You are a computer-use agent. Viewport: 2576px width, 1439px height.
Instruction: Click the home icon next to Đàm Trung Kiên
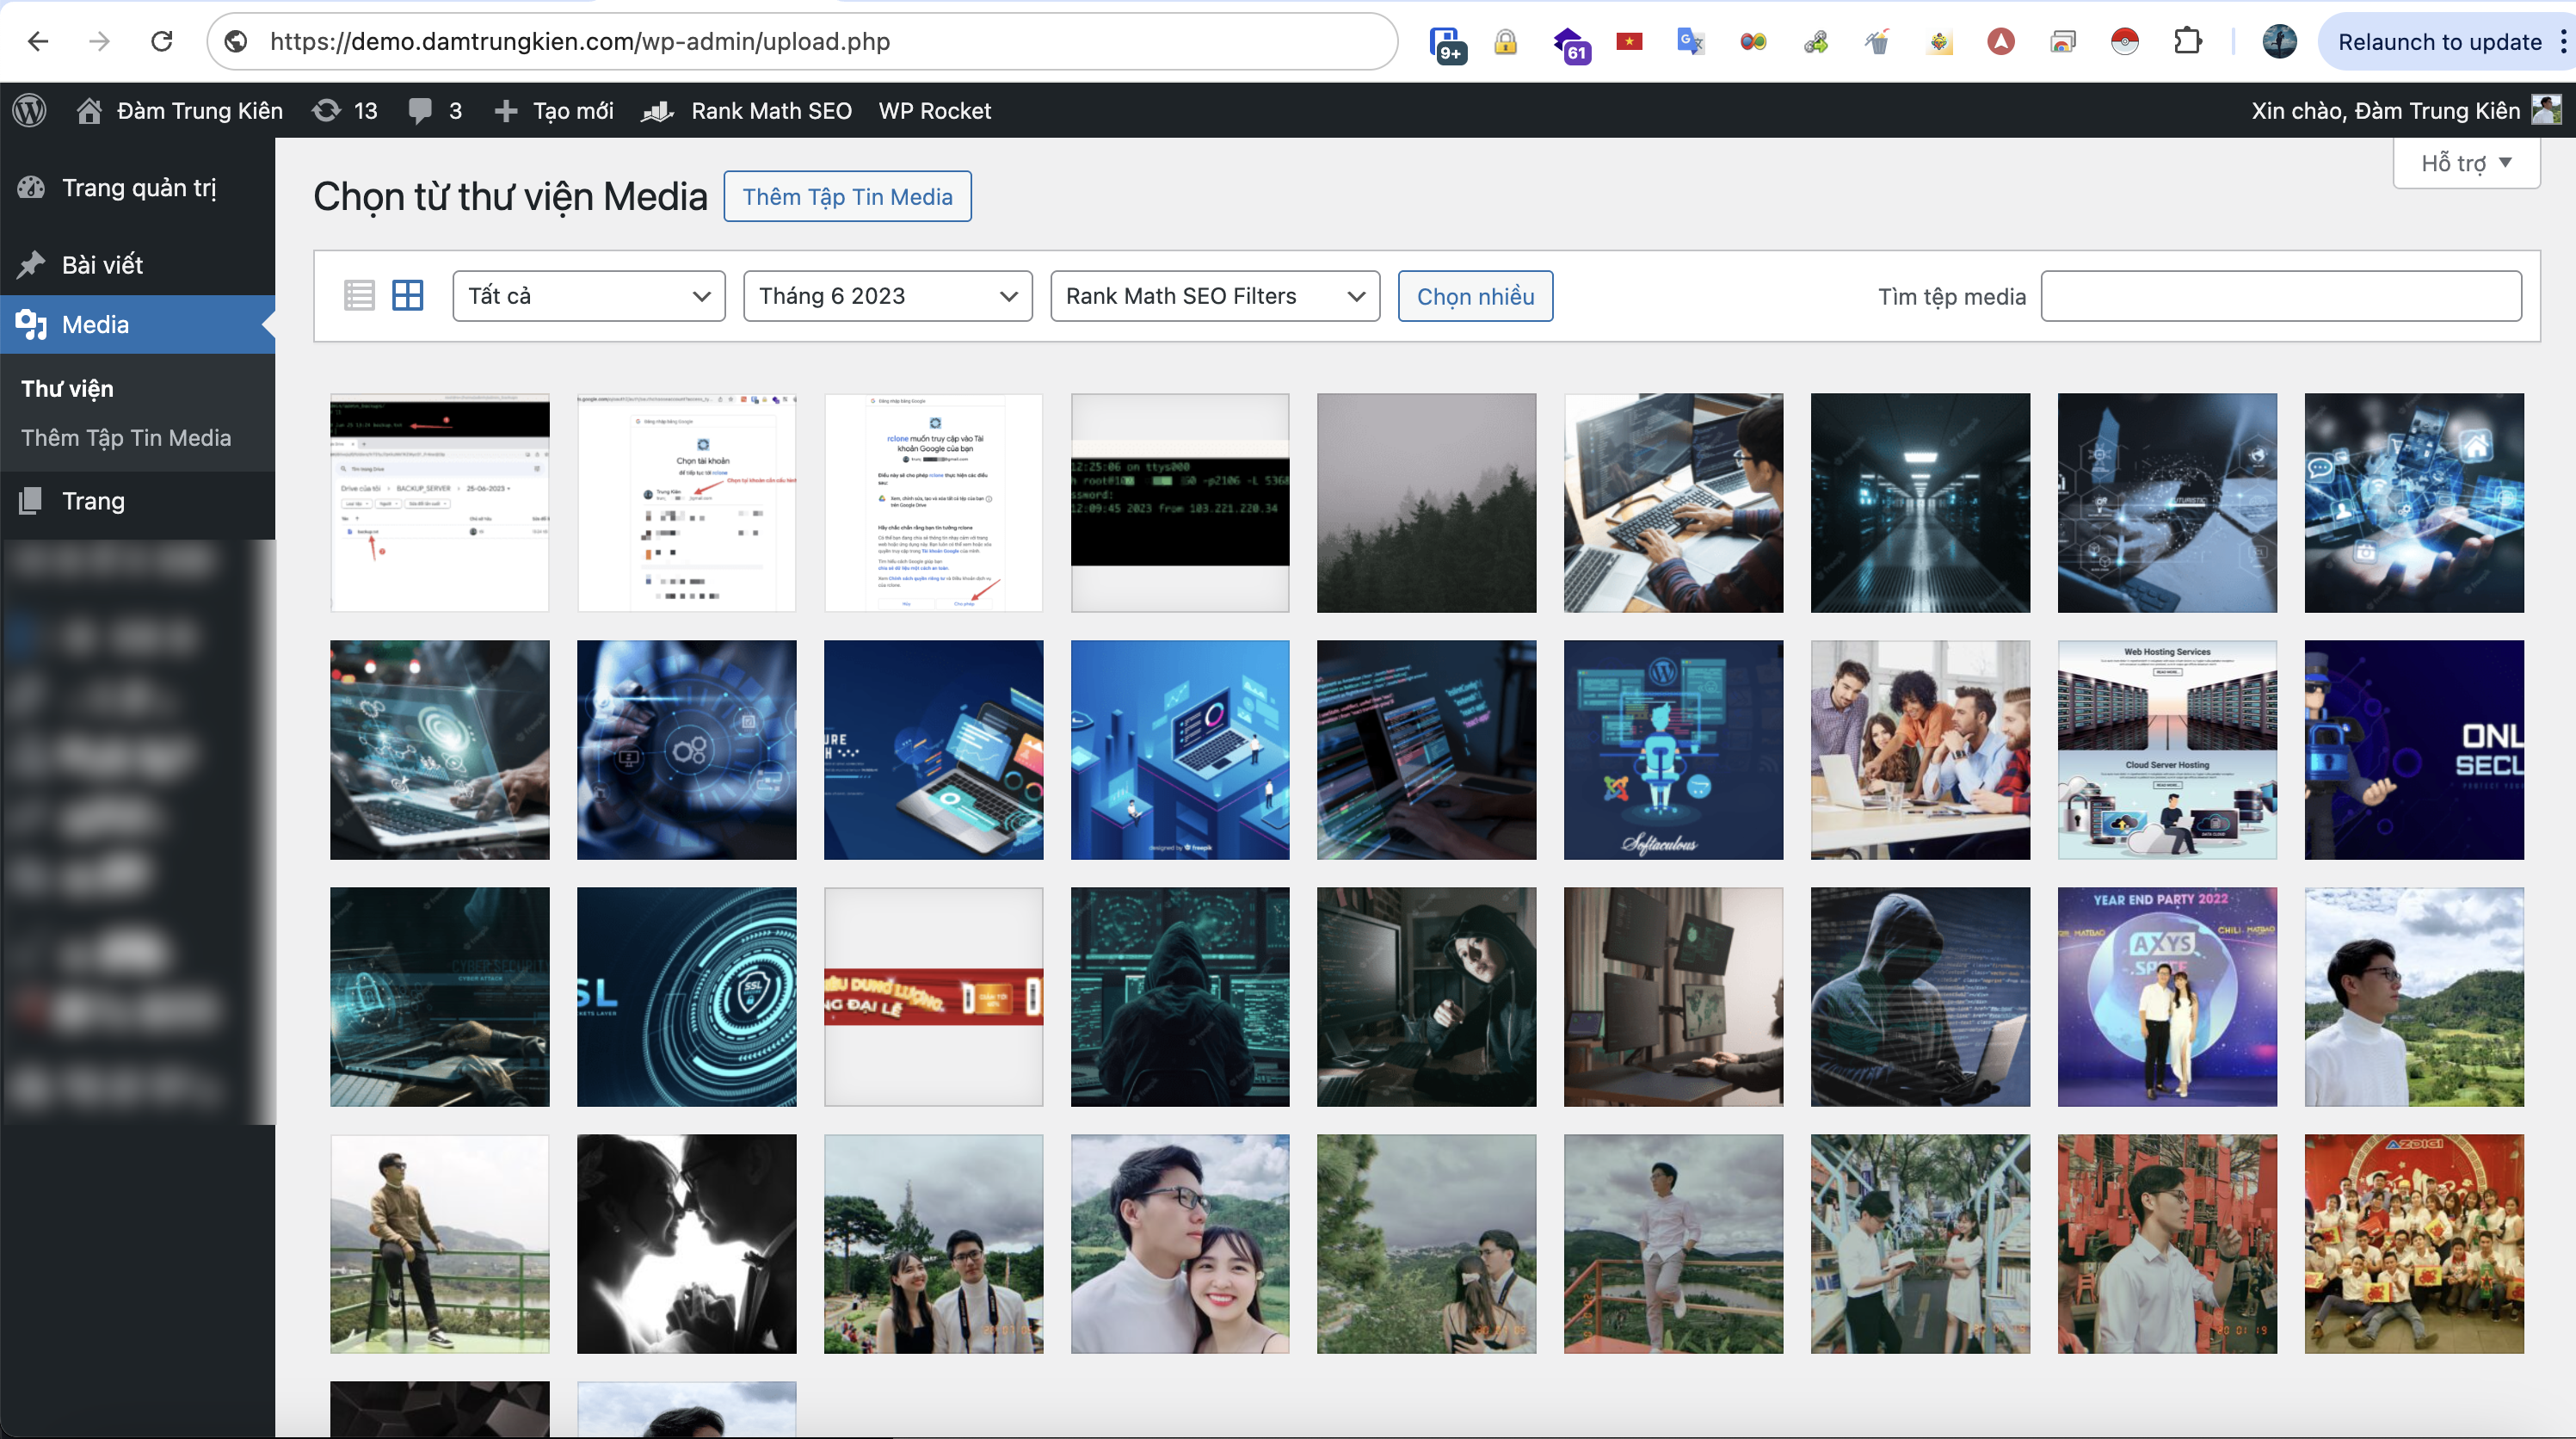(x=89, y=110)
